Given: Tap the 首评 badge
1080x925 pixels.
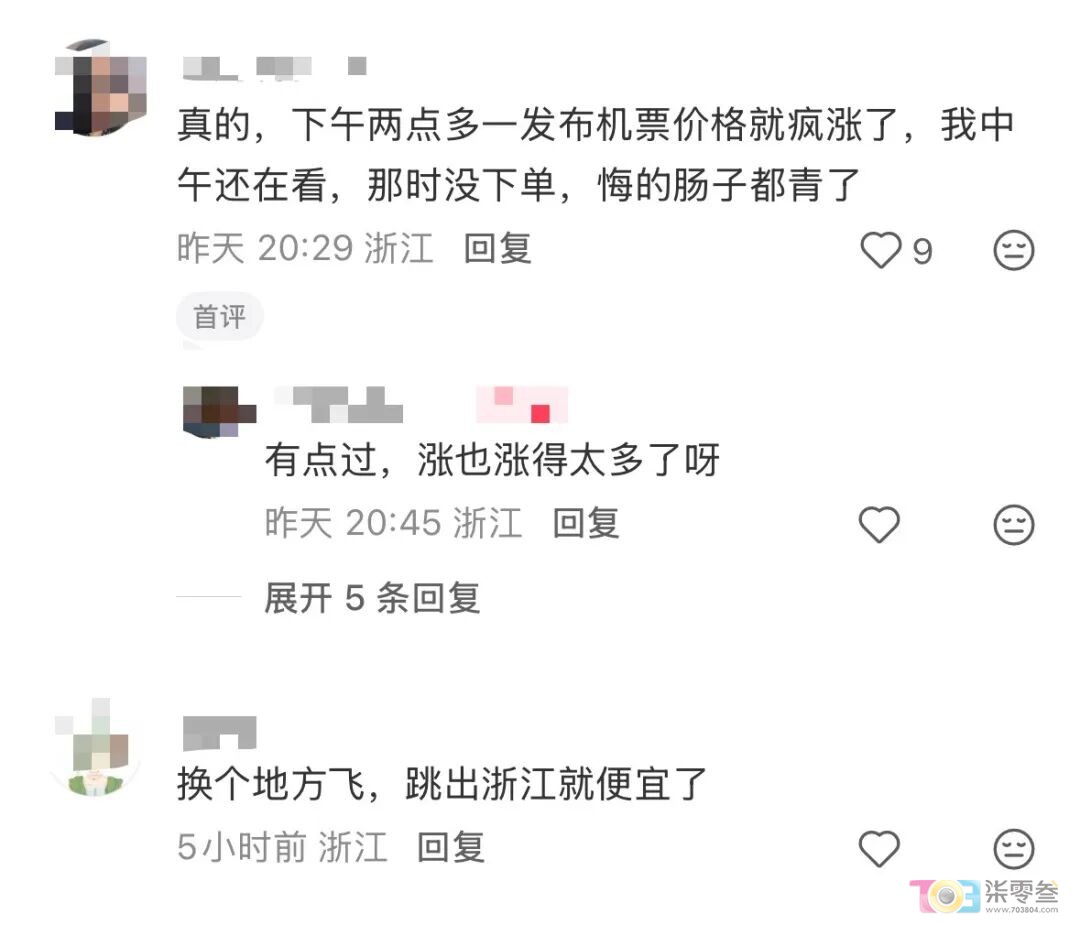Looking at the screenshot, I should (x=219, y=317).
